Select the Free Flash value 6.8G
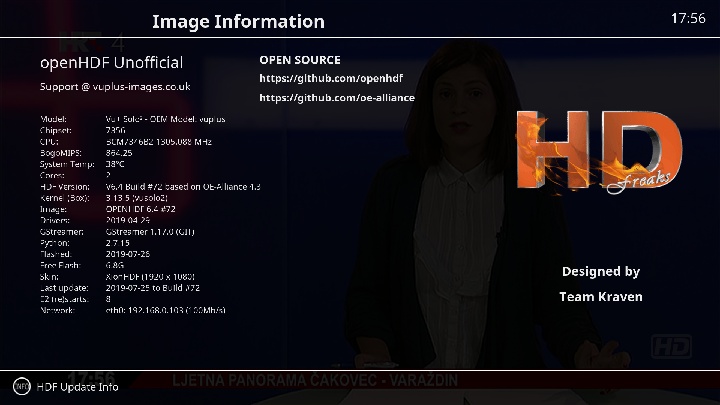720x405 pixels. (114, 265)
